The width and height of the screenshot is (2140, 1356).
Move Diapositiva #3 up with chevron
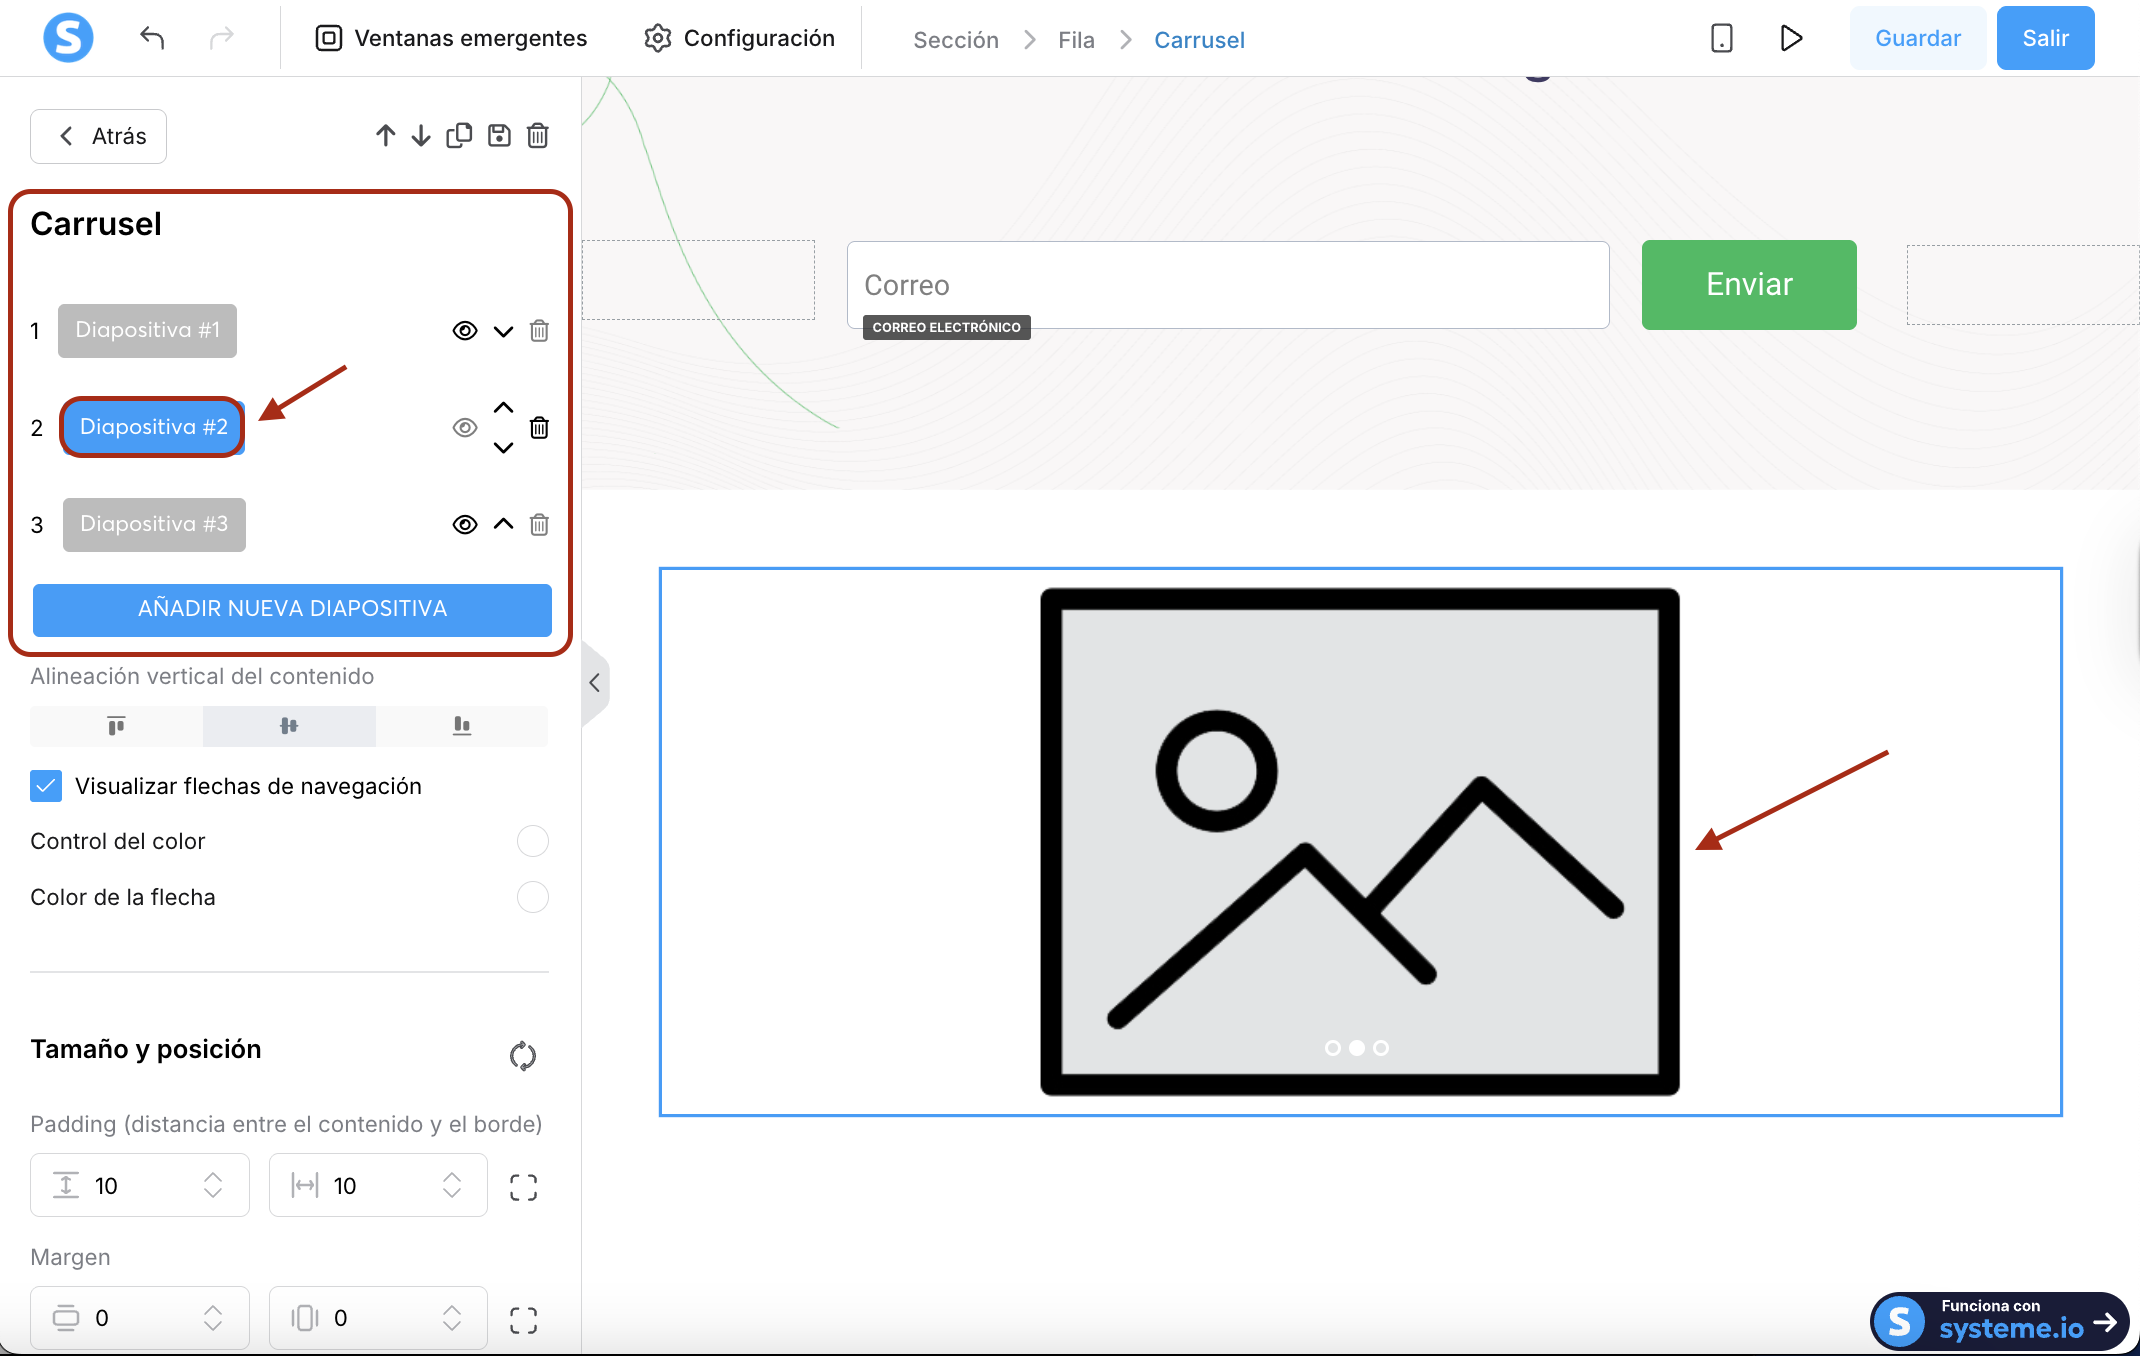[x=503, y=524]
